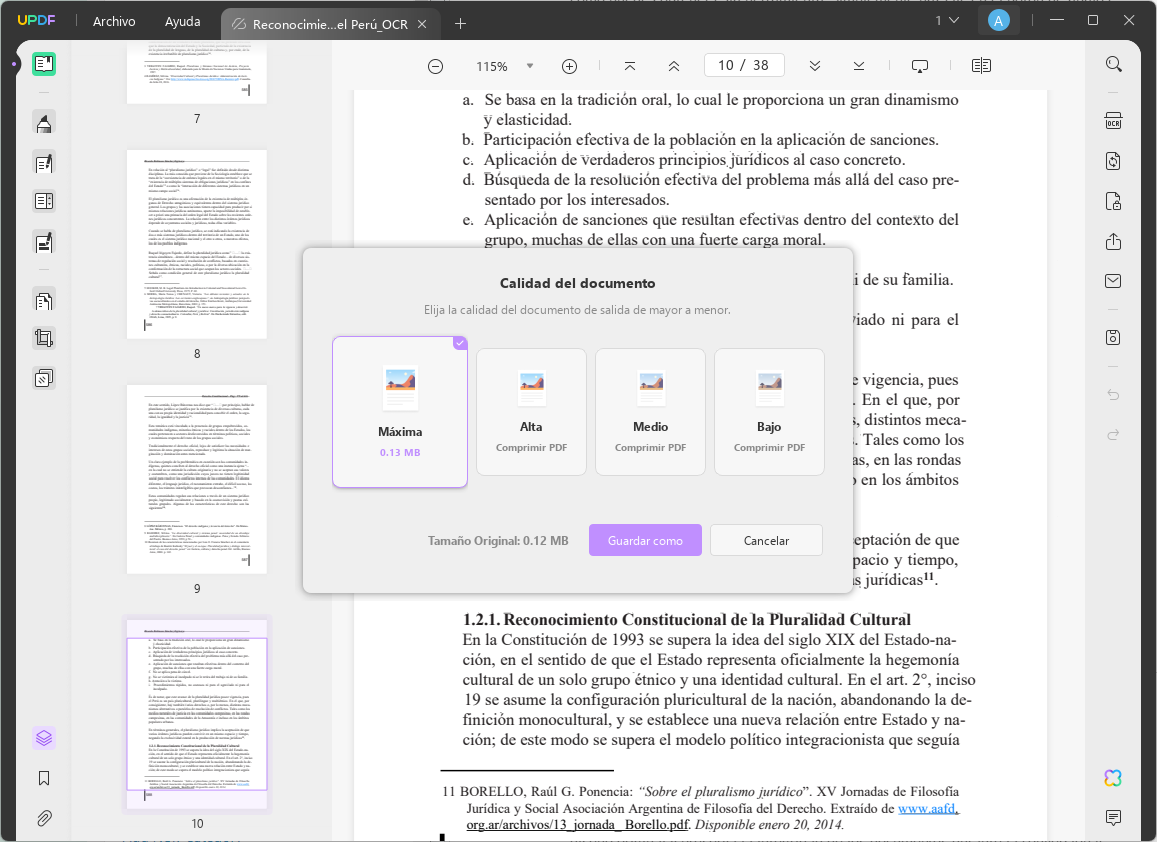Viewport: 1157px width, 842px height.
Task: Open the Fill and Sign tool icon
Action: 44,242
